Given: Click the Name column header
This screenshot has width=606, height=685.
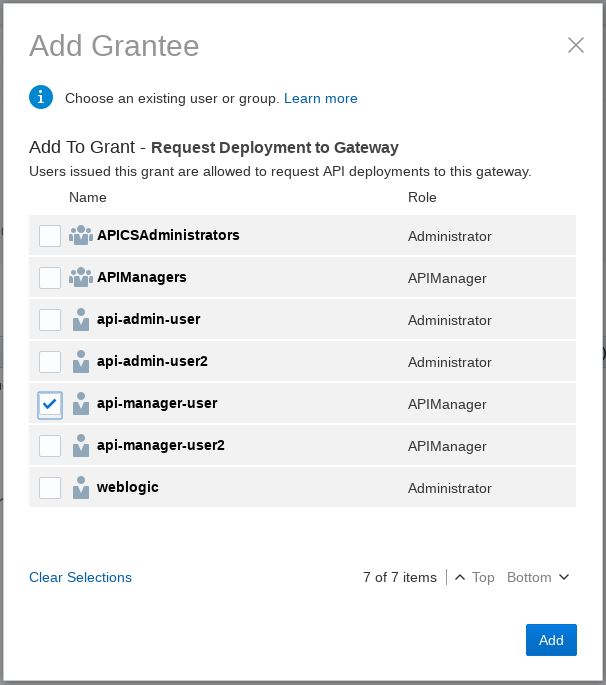Looking at the screenshot, I should click(88, 197).
